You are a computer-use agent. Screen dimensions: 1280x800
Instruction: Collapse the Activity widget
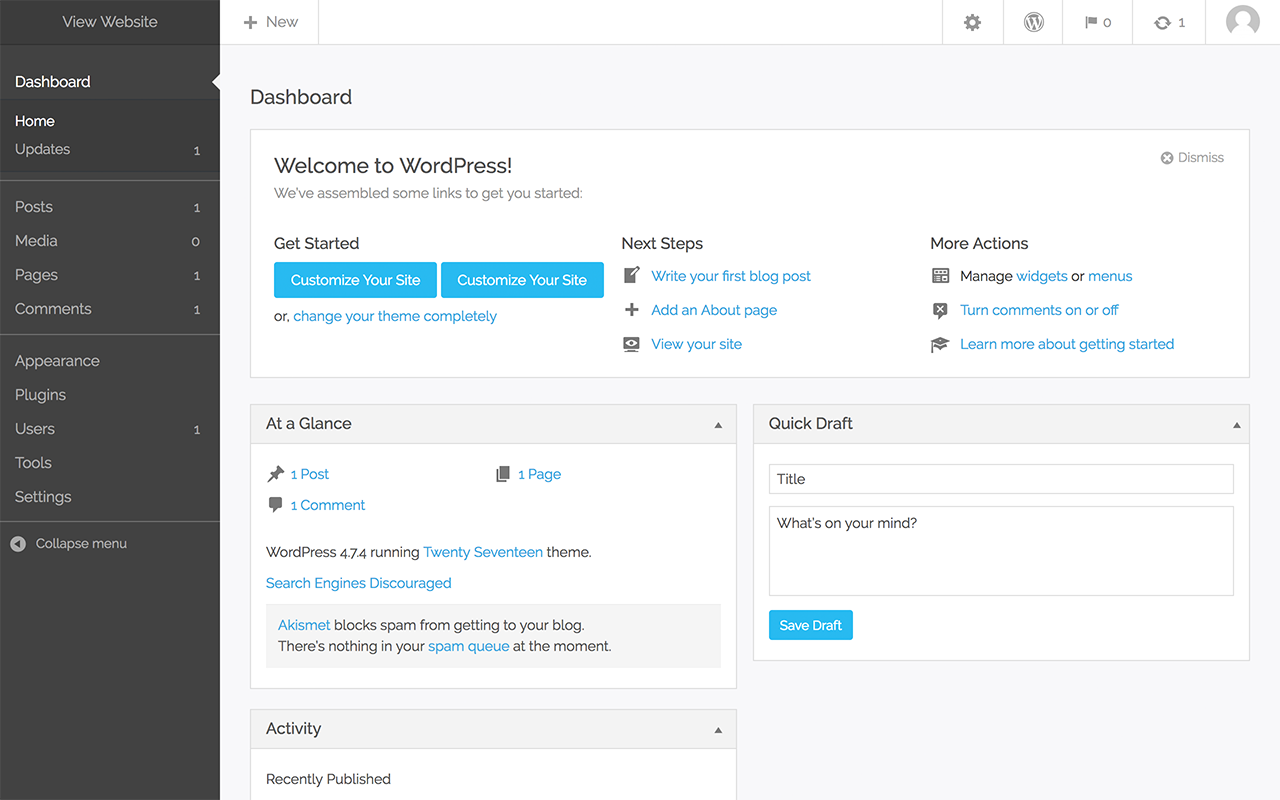718,730
